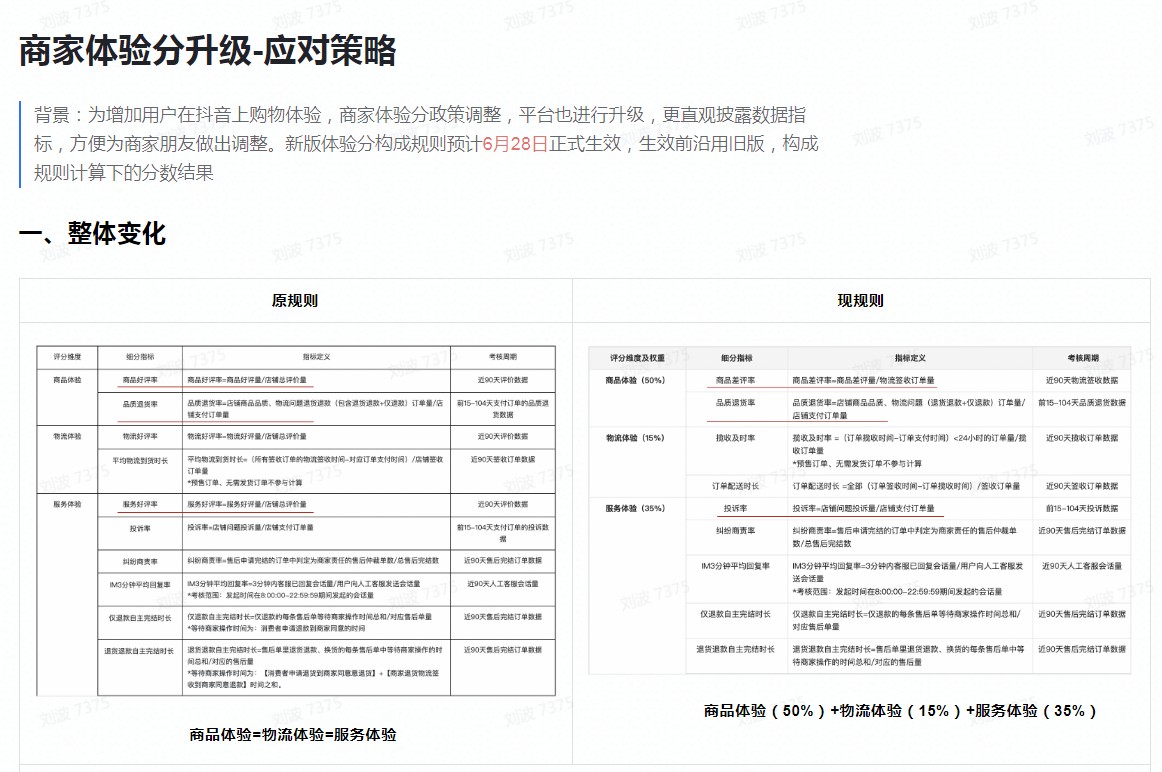Click the heading 一、整体变化
1162x772 pixels.
coord(92,233)
